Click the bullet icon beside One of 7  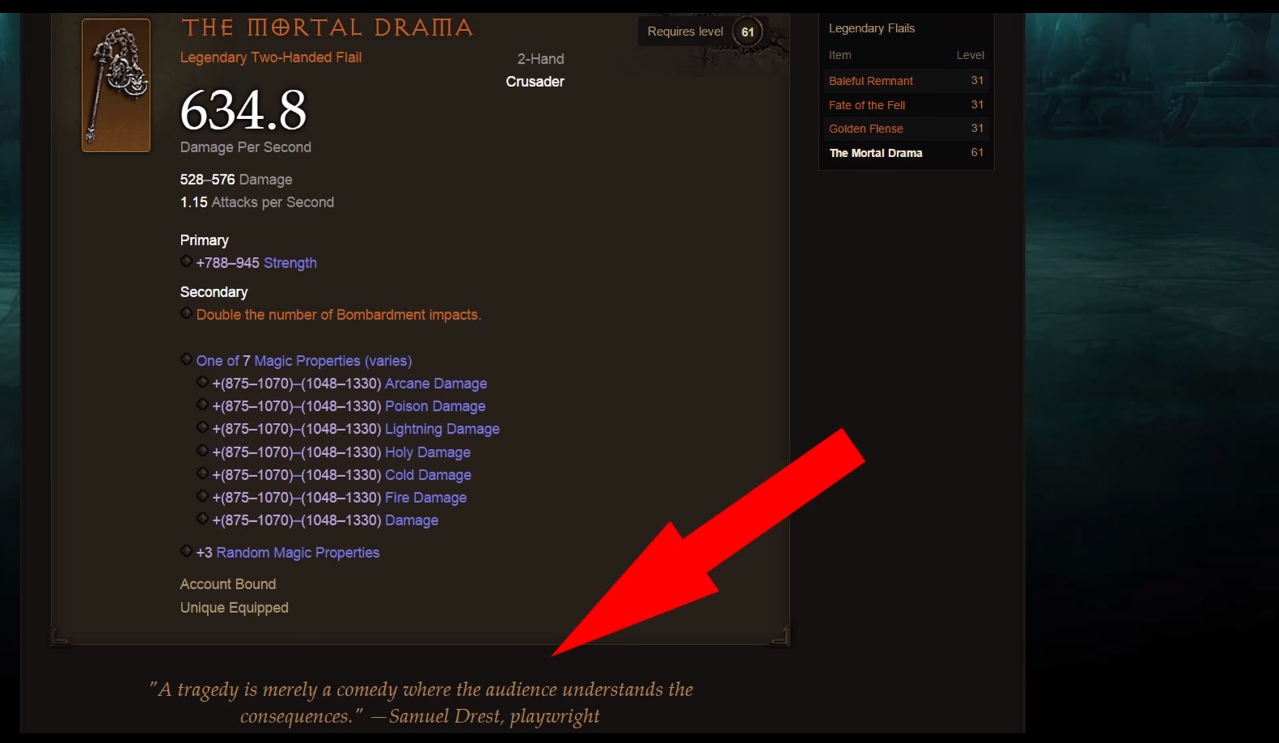point(186,360)
